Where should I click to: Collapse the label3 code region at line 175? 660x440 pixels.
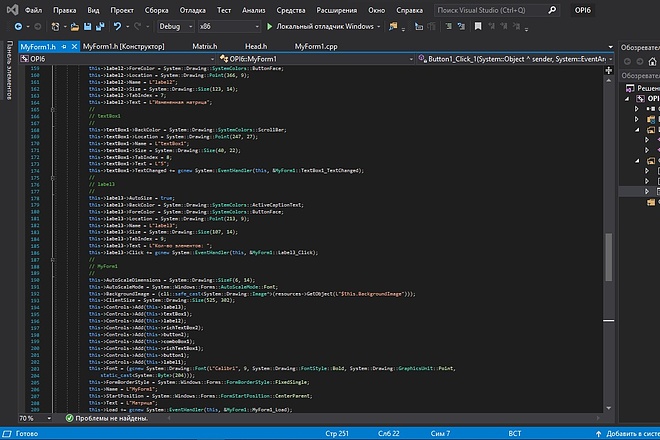pos(53,178)
